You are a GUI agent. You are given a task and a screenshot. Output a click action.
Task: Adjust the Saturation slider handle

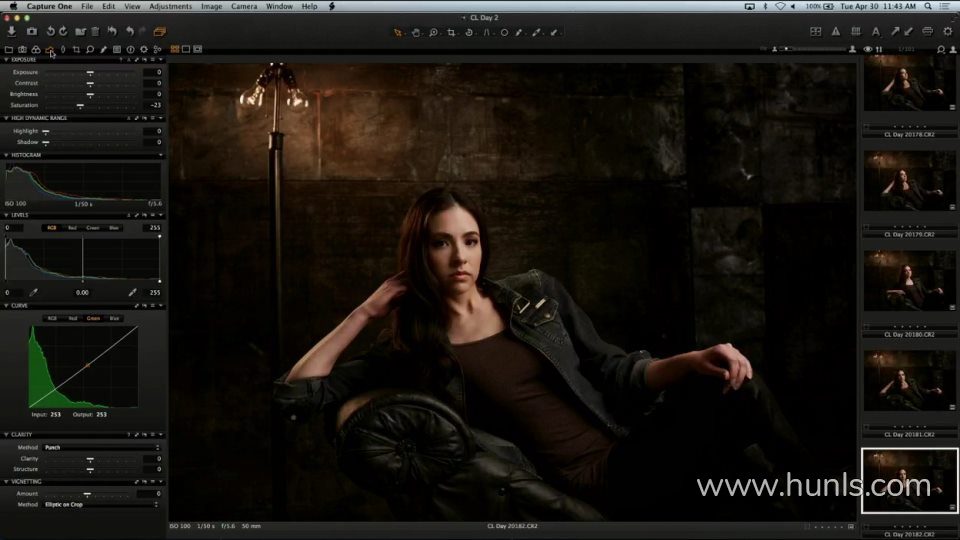[x=80, y=106]
